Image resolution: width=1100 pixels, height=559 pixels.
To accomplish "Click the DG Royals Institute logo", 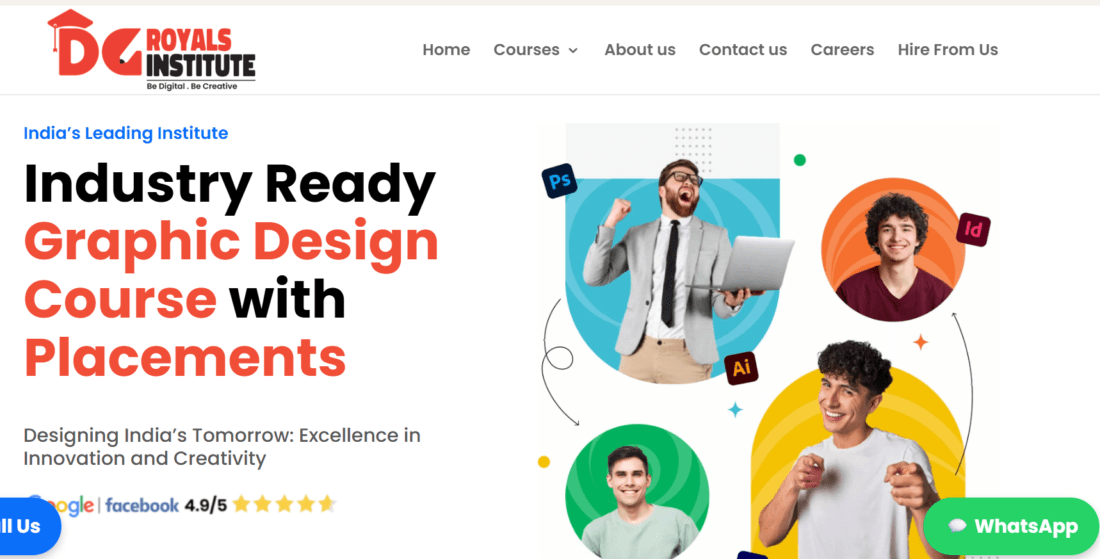I will 151,50.
